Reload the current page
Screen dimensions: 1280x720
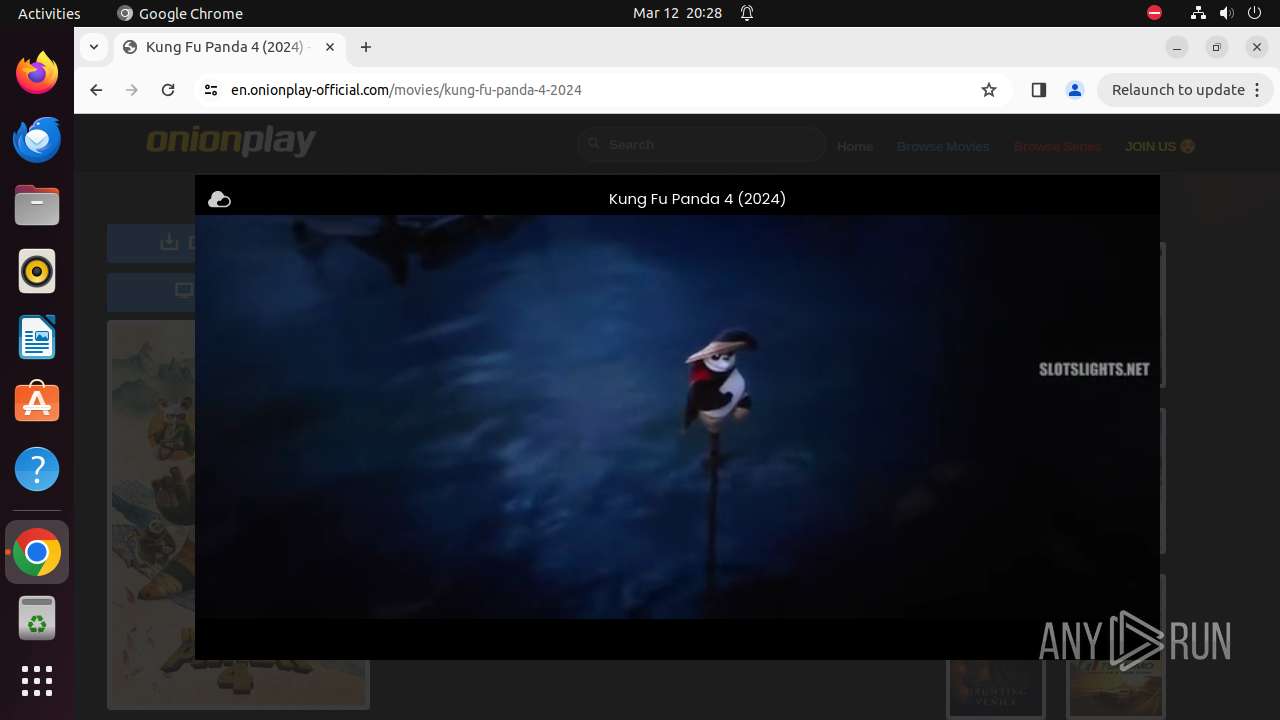168,90
